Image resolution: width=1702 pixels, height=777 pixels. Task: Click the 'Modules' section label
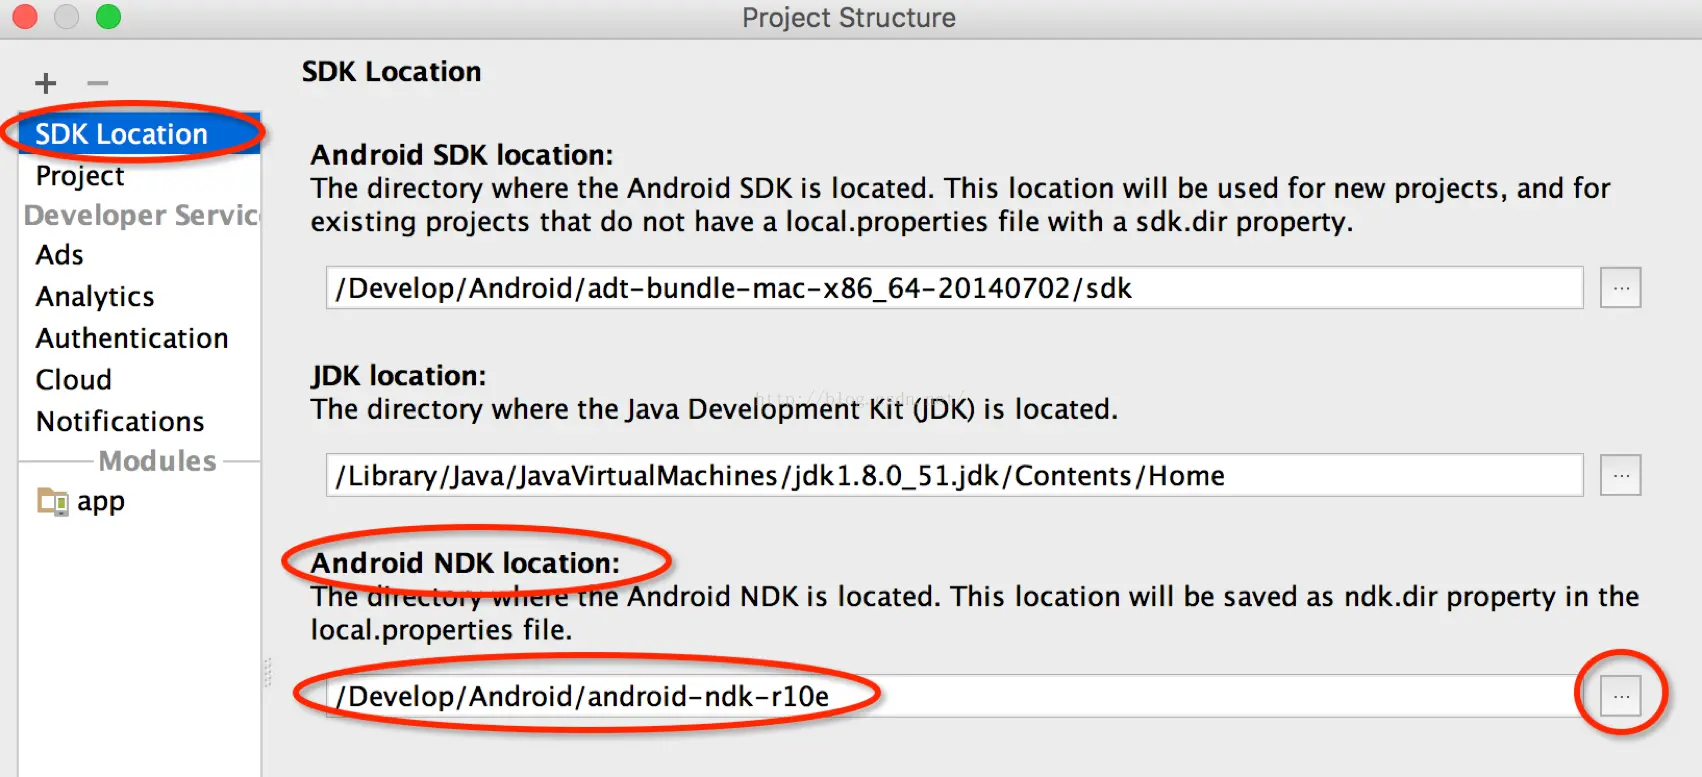tap(158, 461)
